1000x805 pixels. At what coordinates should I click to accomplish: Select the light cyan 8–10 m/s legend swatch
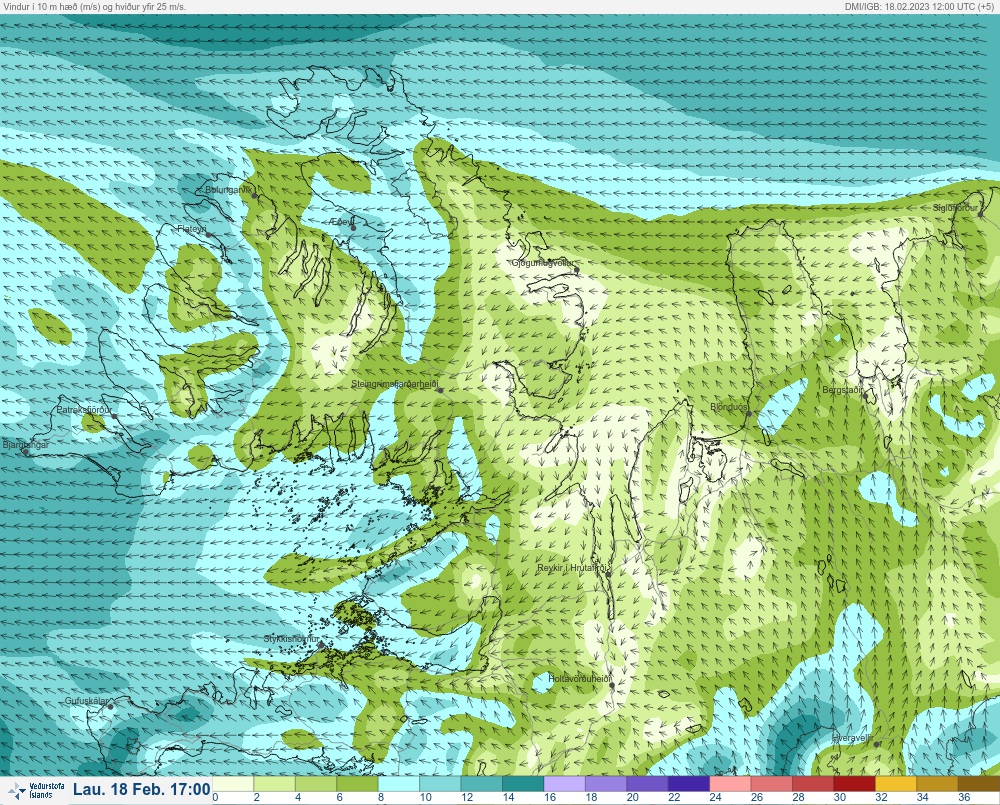399,783
